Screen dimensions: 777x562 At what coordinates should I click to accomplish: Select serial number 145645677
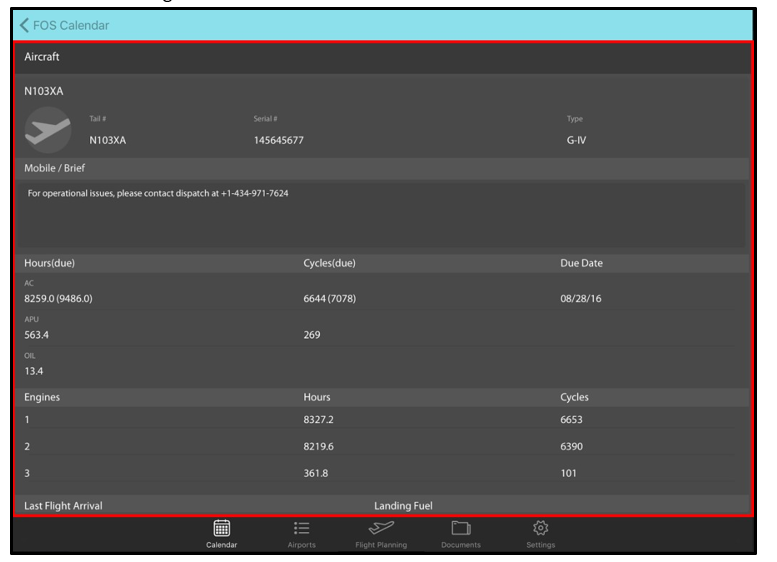(x=279, y=140)
